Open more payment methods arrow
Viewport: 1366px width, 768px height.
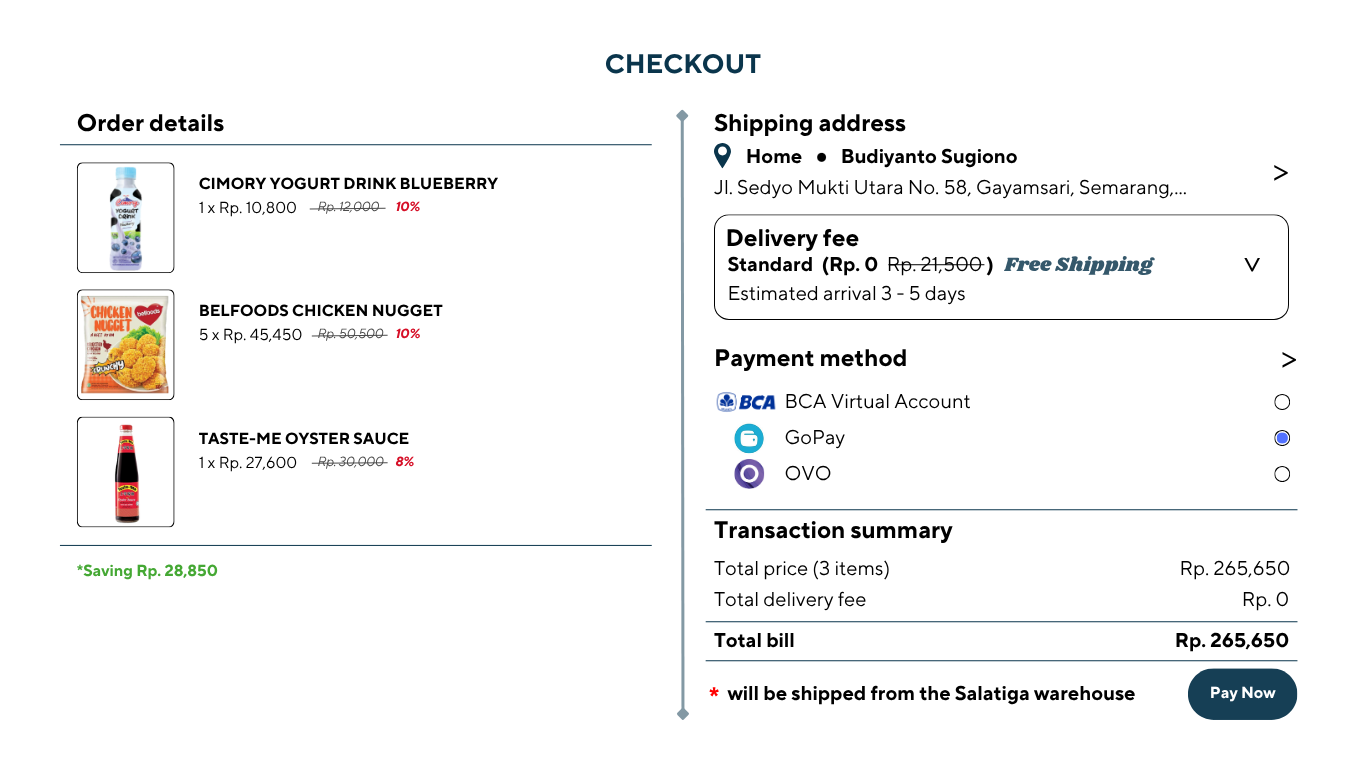pyautogui.click(x=1288, y=360)
